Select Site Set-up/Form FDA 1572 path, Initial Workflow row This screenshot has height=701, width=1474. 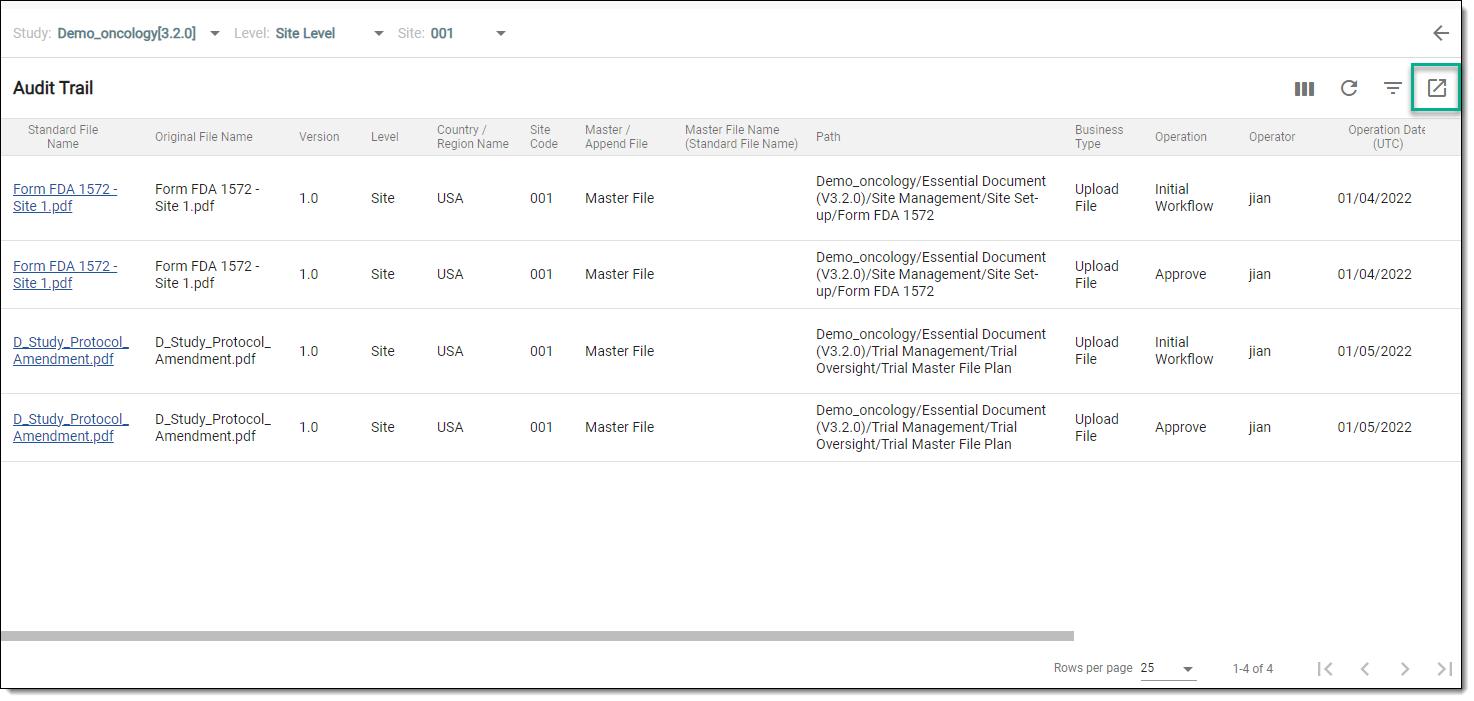coord(931,198)
